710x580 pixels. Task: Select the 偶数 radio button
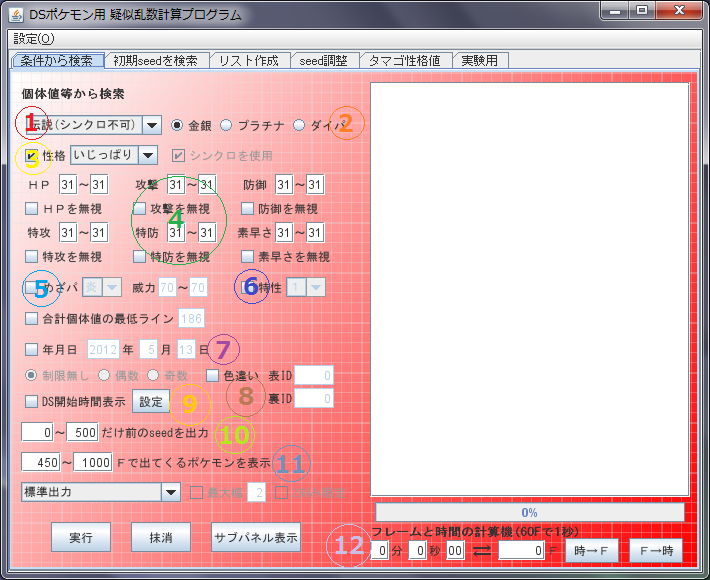click(x=104, y=375)
